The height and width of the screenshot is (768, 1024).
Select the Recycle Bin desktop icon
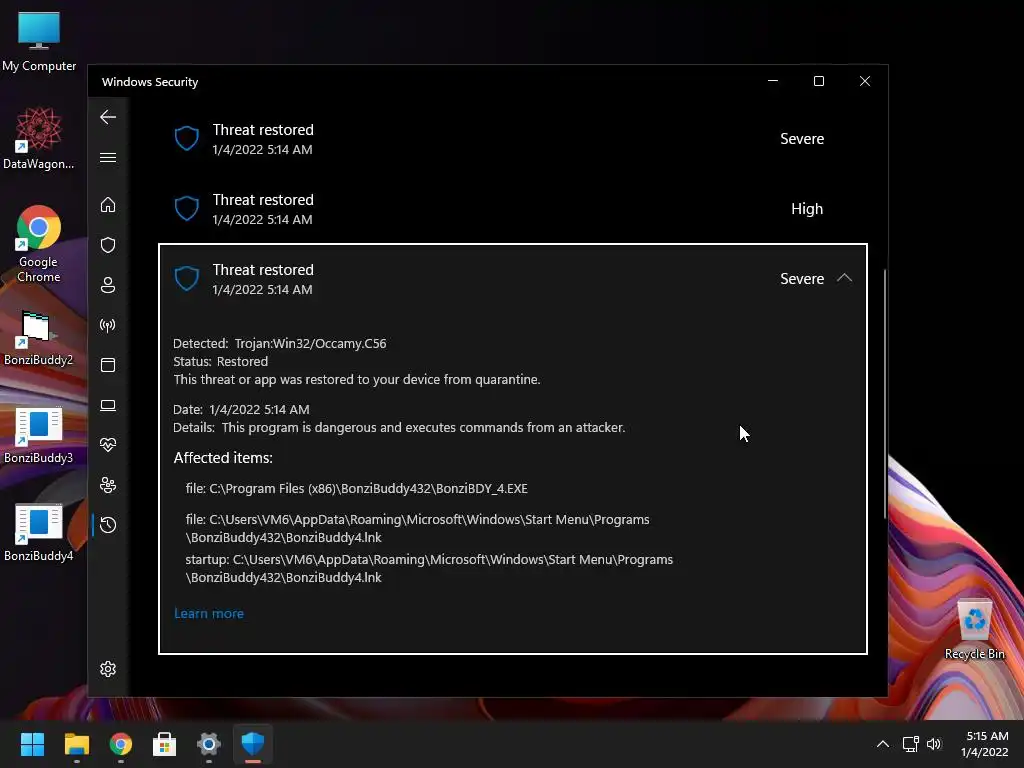click(974, 628)
